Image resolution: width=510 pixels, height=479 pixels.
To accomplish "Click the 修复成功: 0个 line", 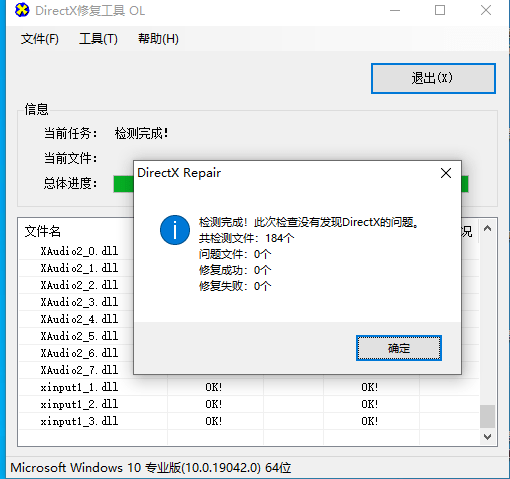I will pyautogui.click(x=235, y=270).
